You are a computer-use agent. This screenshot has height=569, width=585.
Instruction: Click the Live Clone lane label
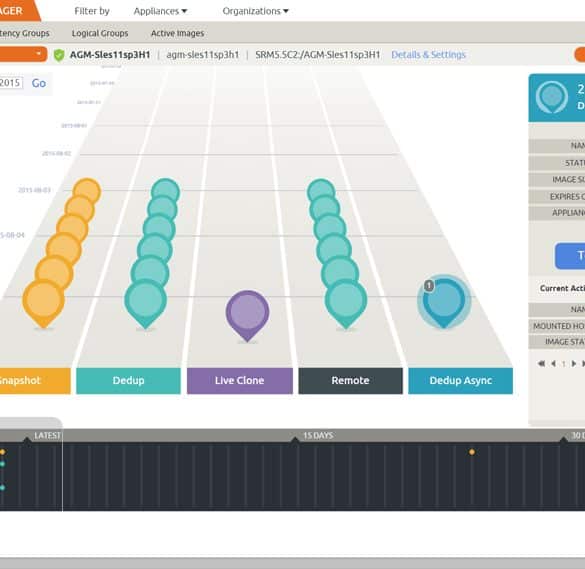tap(240, 381)
